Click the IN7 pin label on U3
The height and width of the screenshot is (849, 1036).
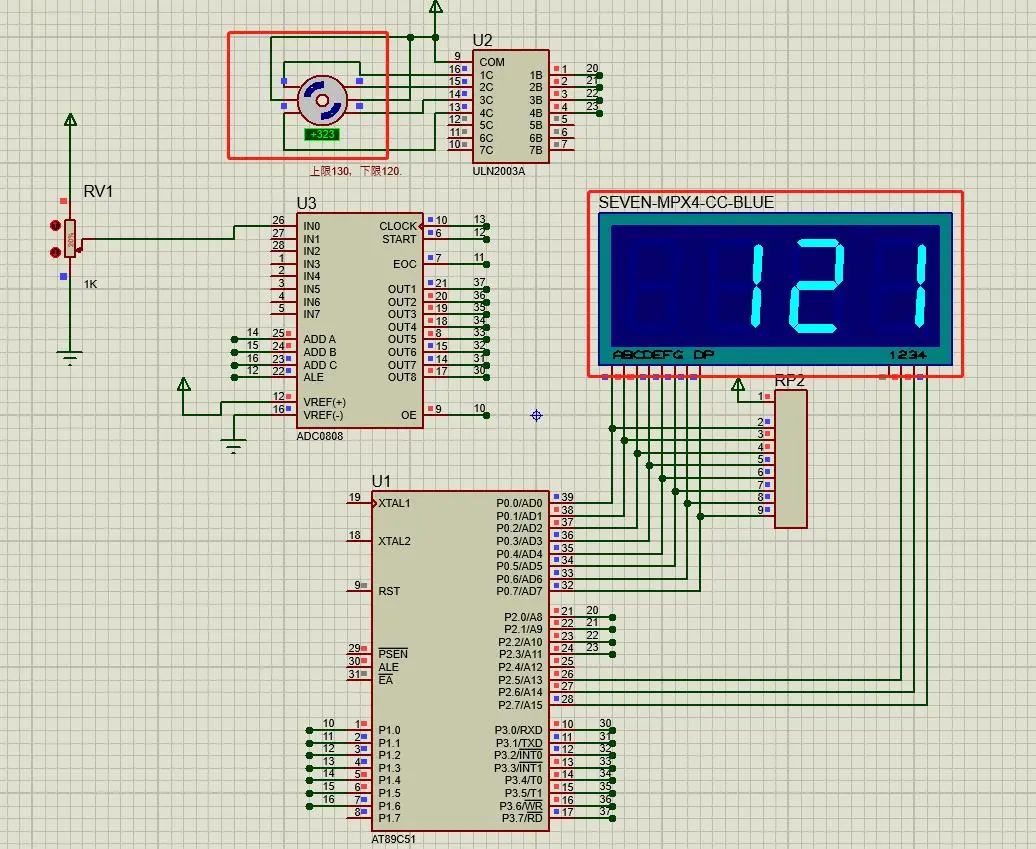coord(311,314)
